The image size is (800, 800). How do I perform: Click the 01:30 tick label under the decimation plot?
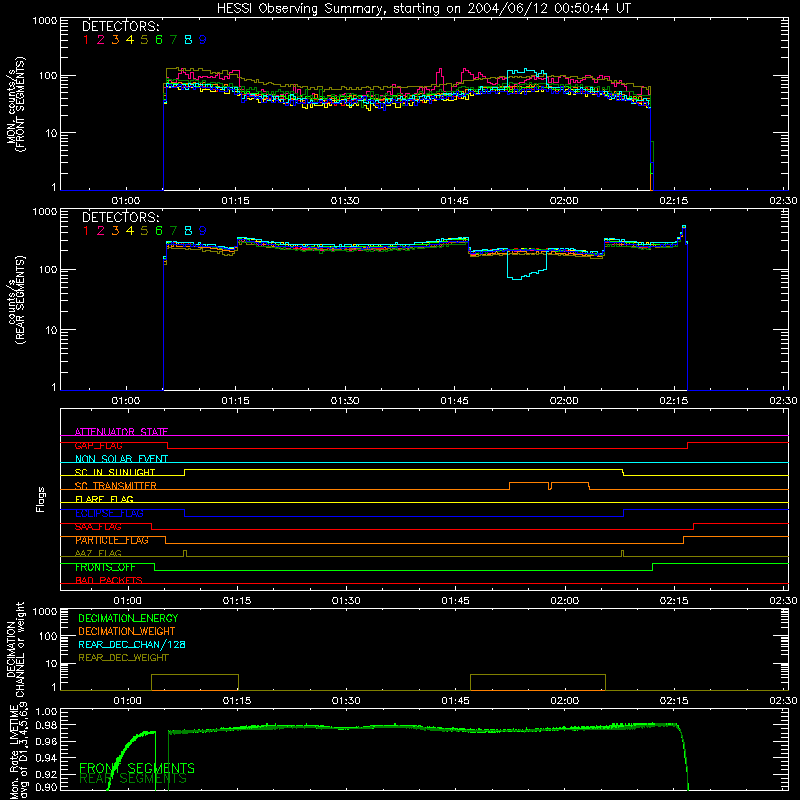346,701
